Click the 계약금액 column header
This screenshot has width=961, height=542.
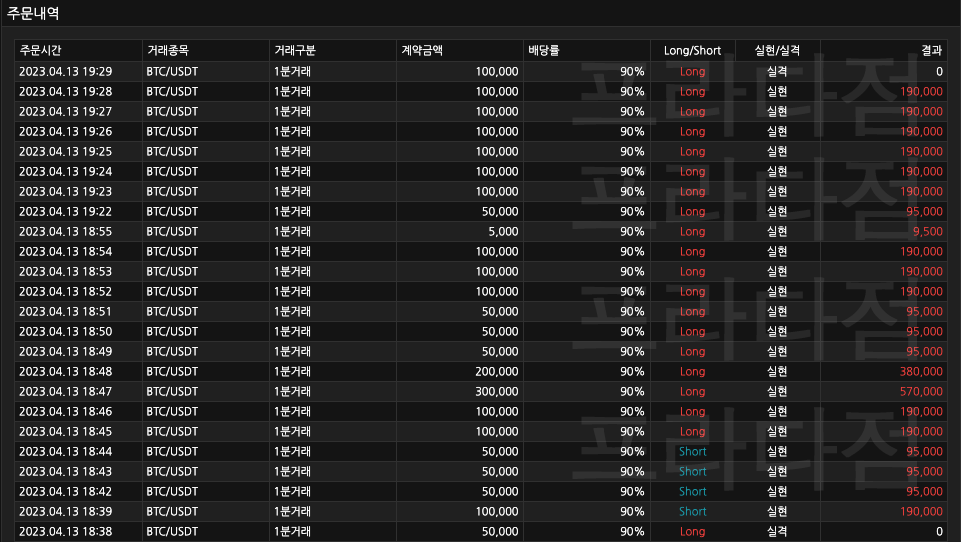[422, 50]
